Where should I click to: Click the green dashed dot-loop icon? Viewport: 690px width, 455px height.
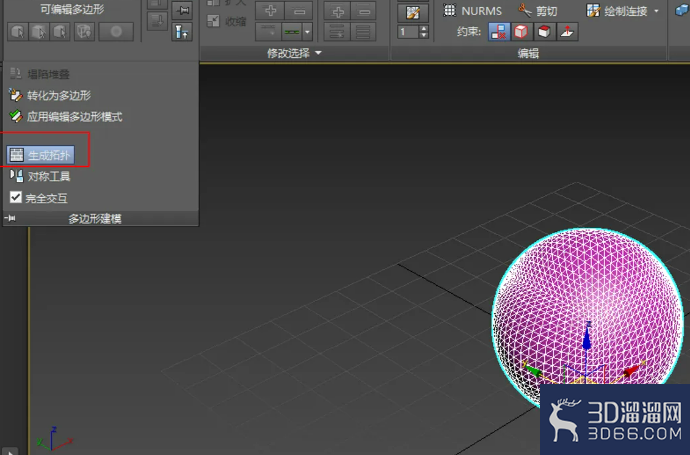[x=292, y=32]
